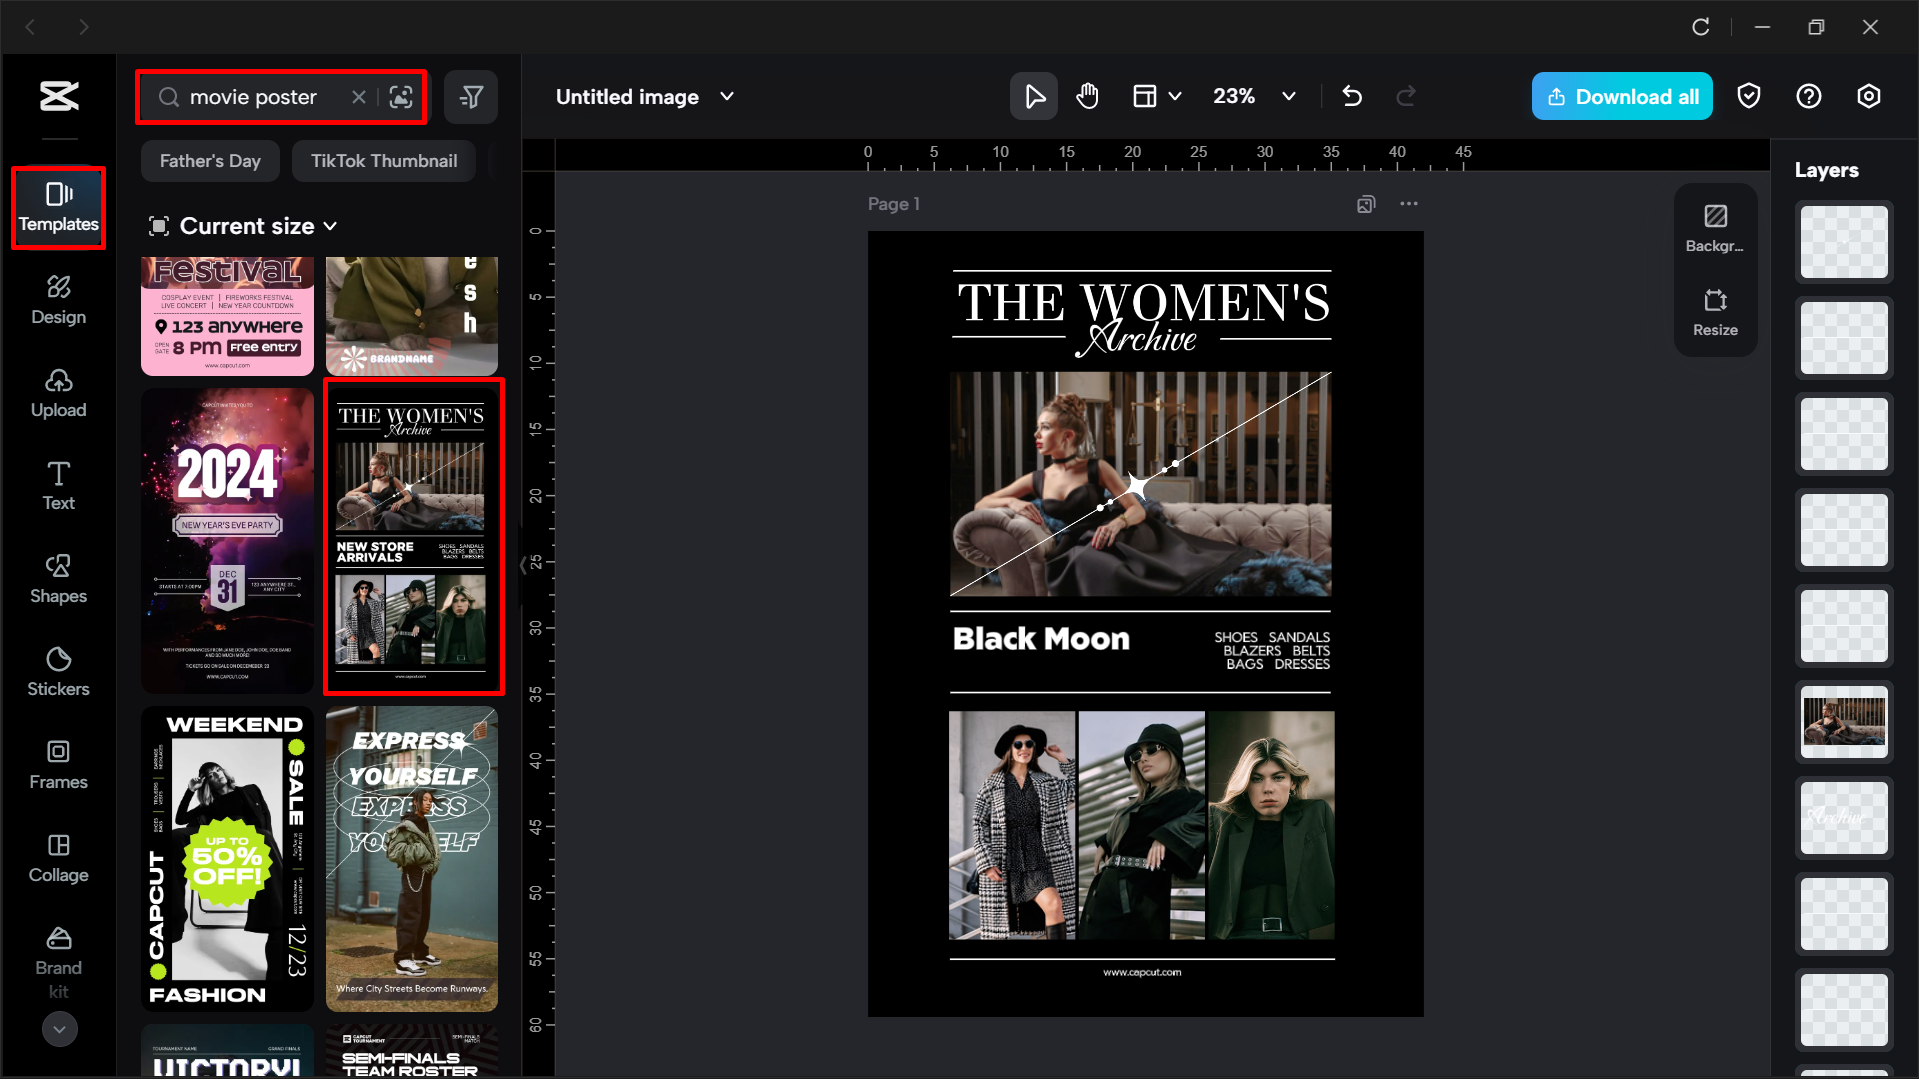Search templates by image
Screen dimensions: 1919x1079
click(401, 96)
